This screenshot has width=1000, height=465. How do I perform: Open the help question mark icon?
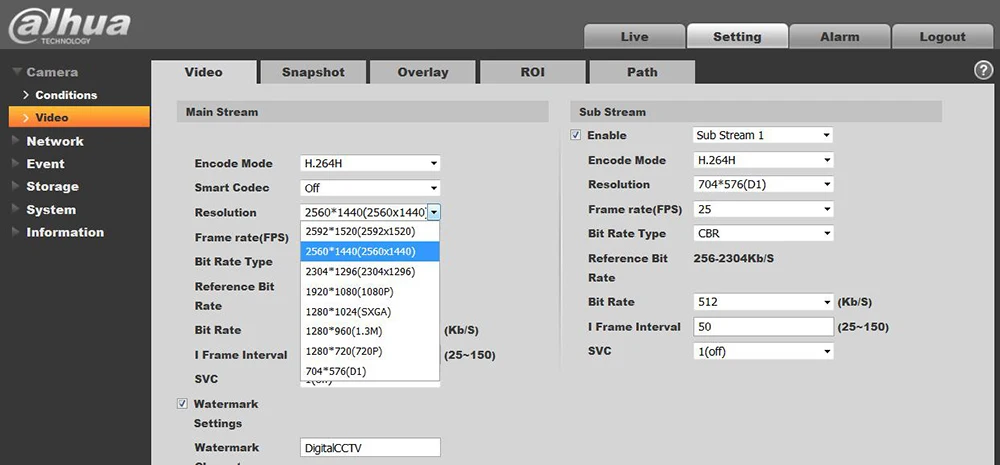point(983,71)
